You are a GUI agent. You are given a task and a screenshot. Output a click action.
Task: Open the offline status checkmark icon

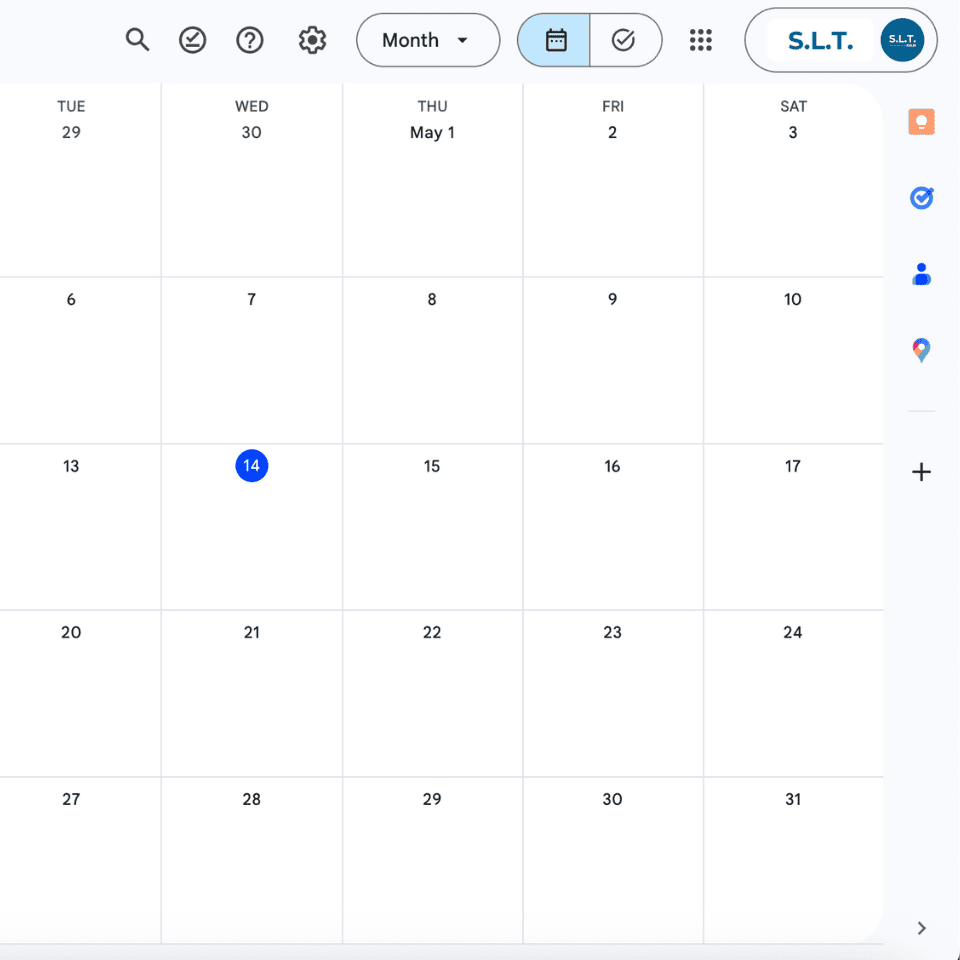coord(192,40)
